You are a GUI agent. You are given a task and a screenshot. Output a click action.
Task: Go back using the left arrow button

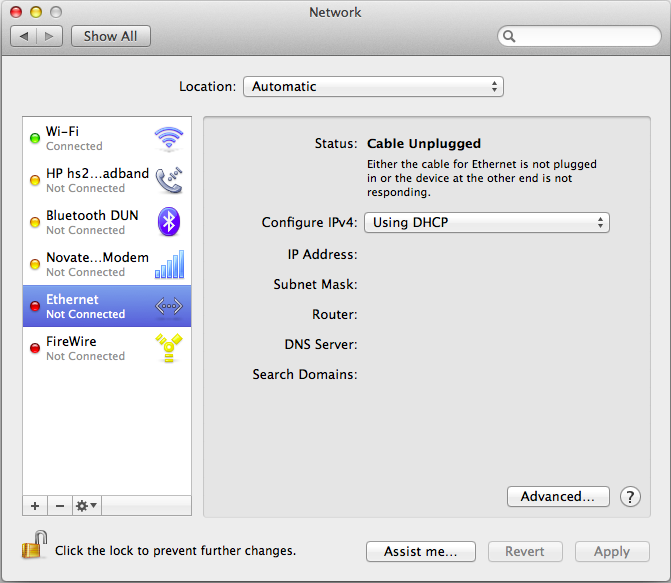24,36
